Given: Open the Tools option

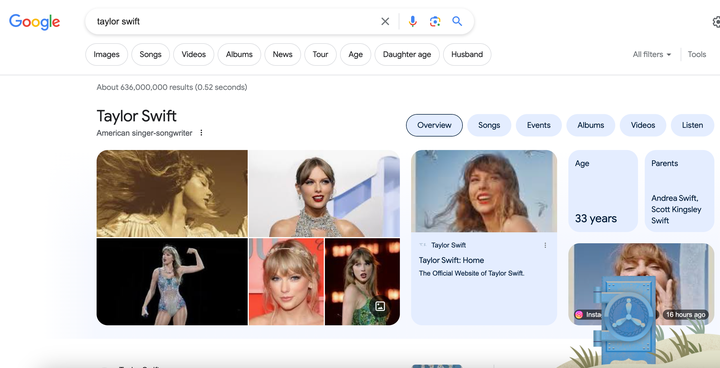Looking at the screenshot, I should tap(697, 54).
